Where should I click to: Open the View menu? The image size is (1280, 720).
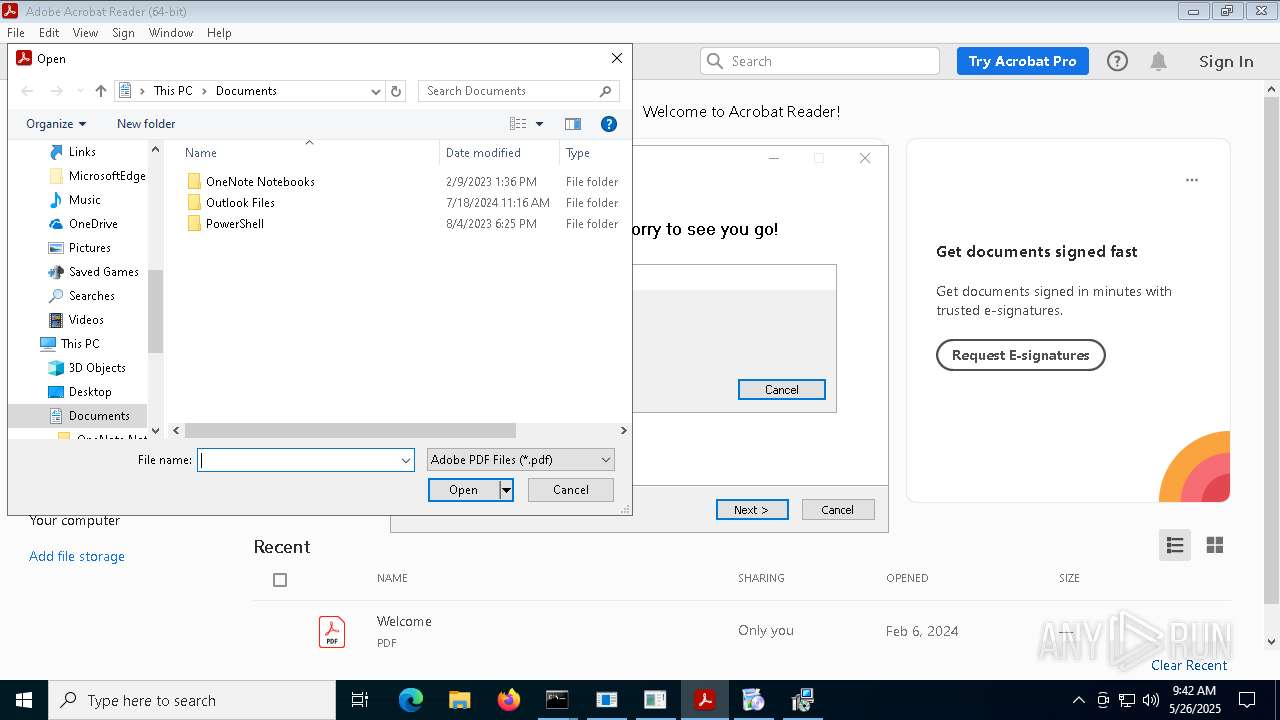pos(85,33)
